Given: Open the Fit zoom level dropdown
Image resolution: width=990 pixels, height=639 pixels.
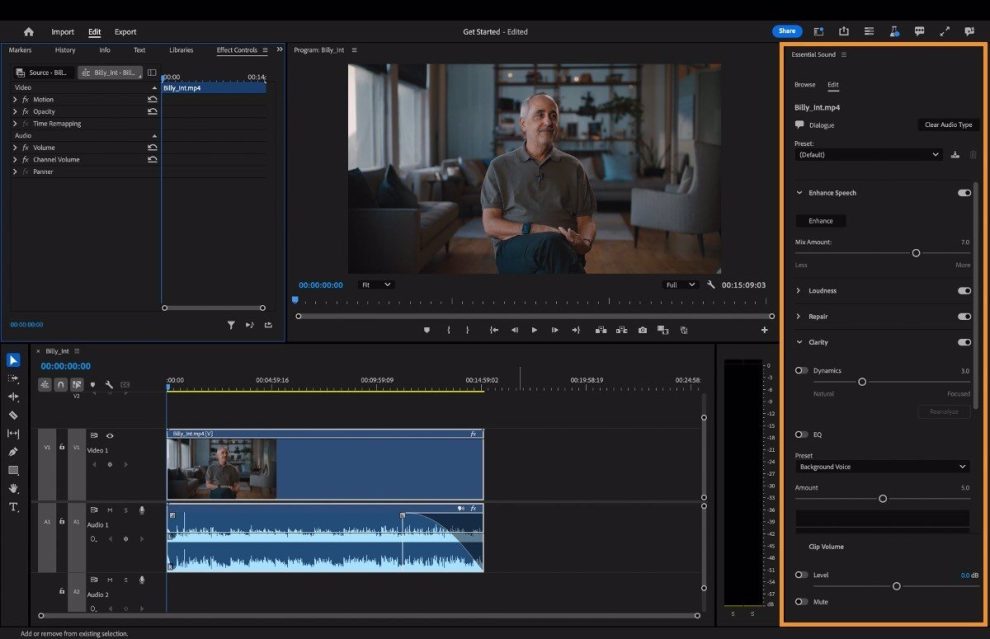Looking at the screenshot, I should coord(376,285).
